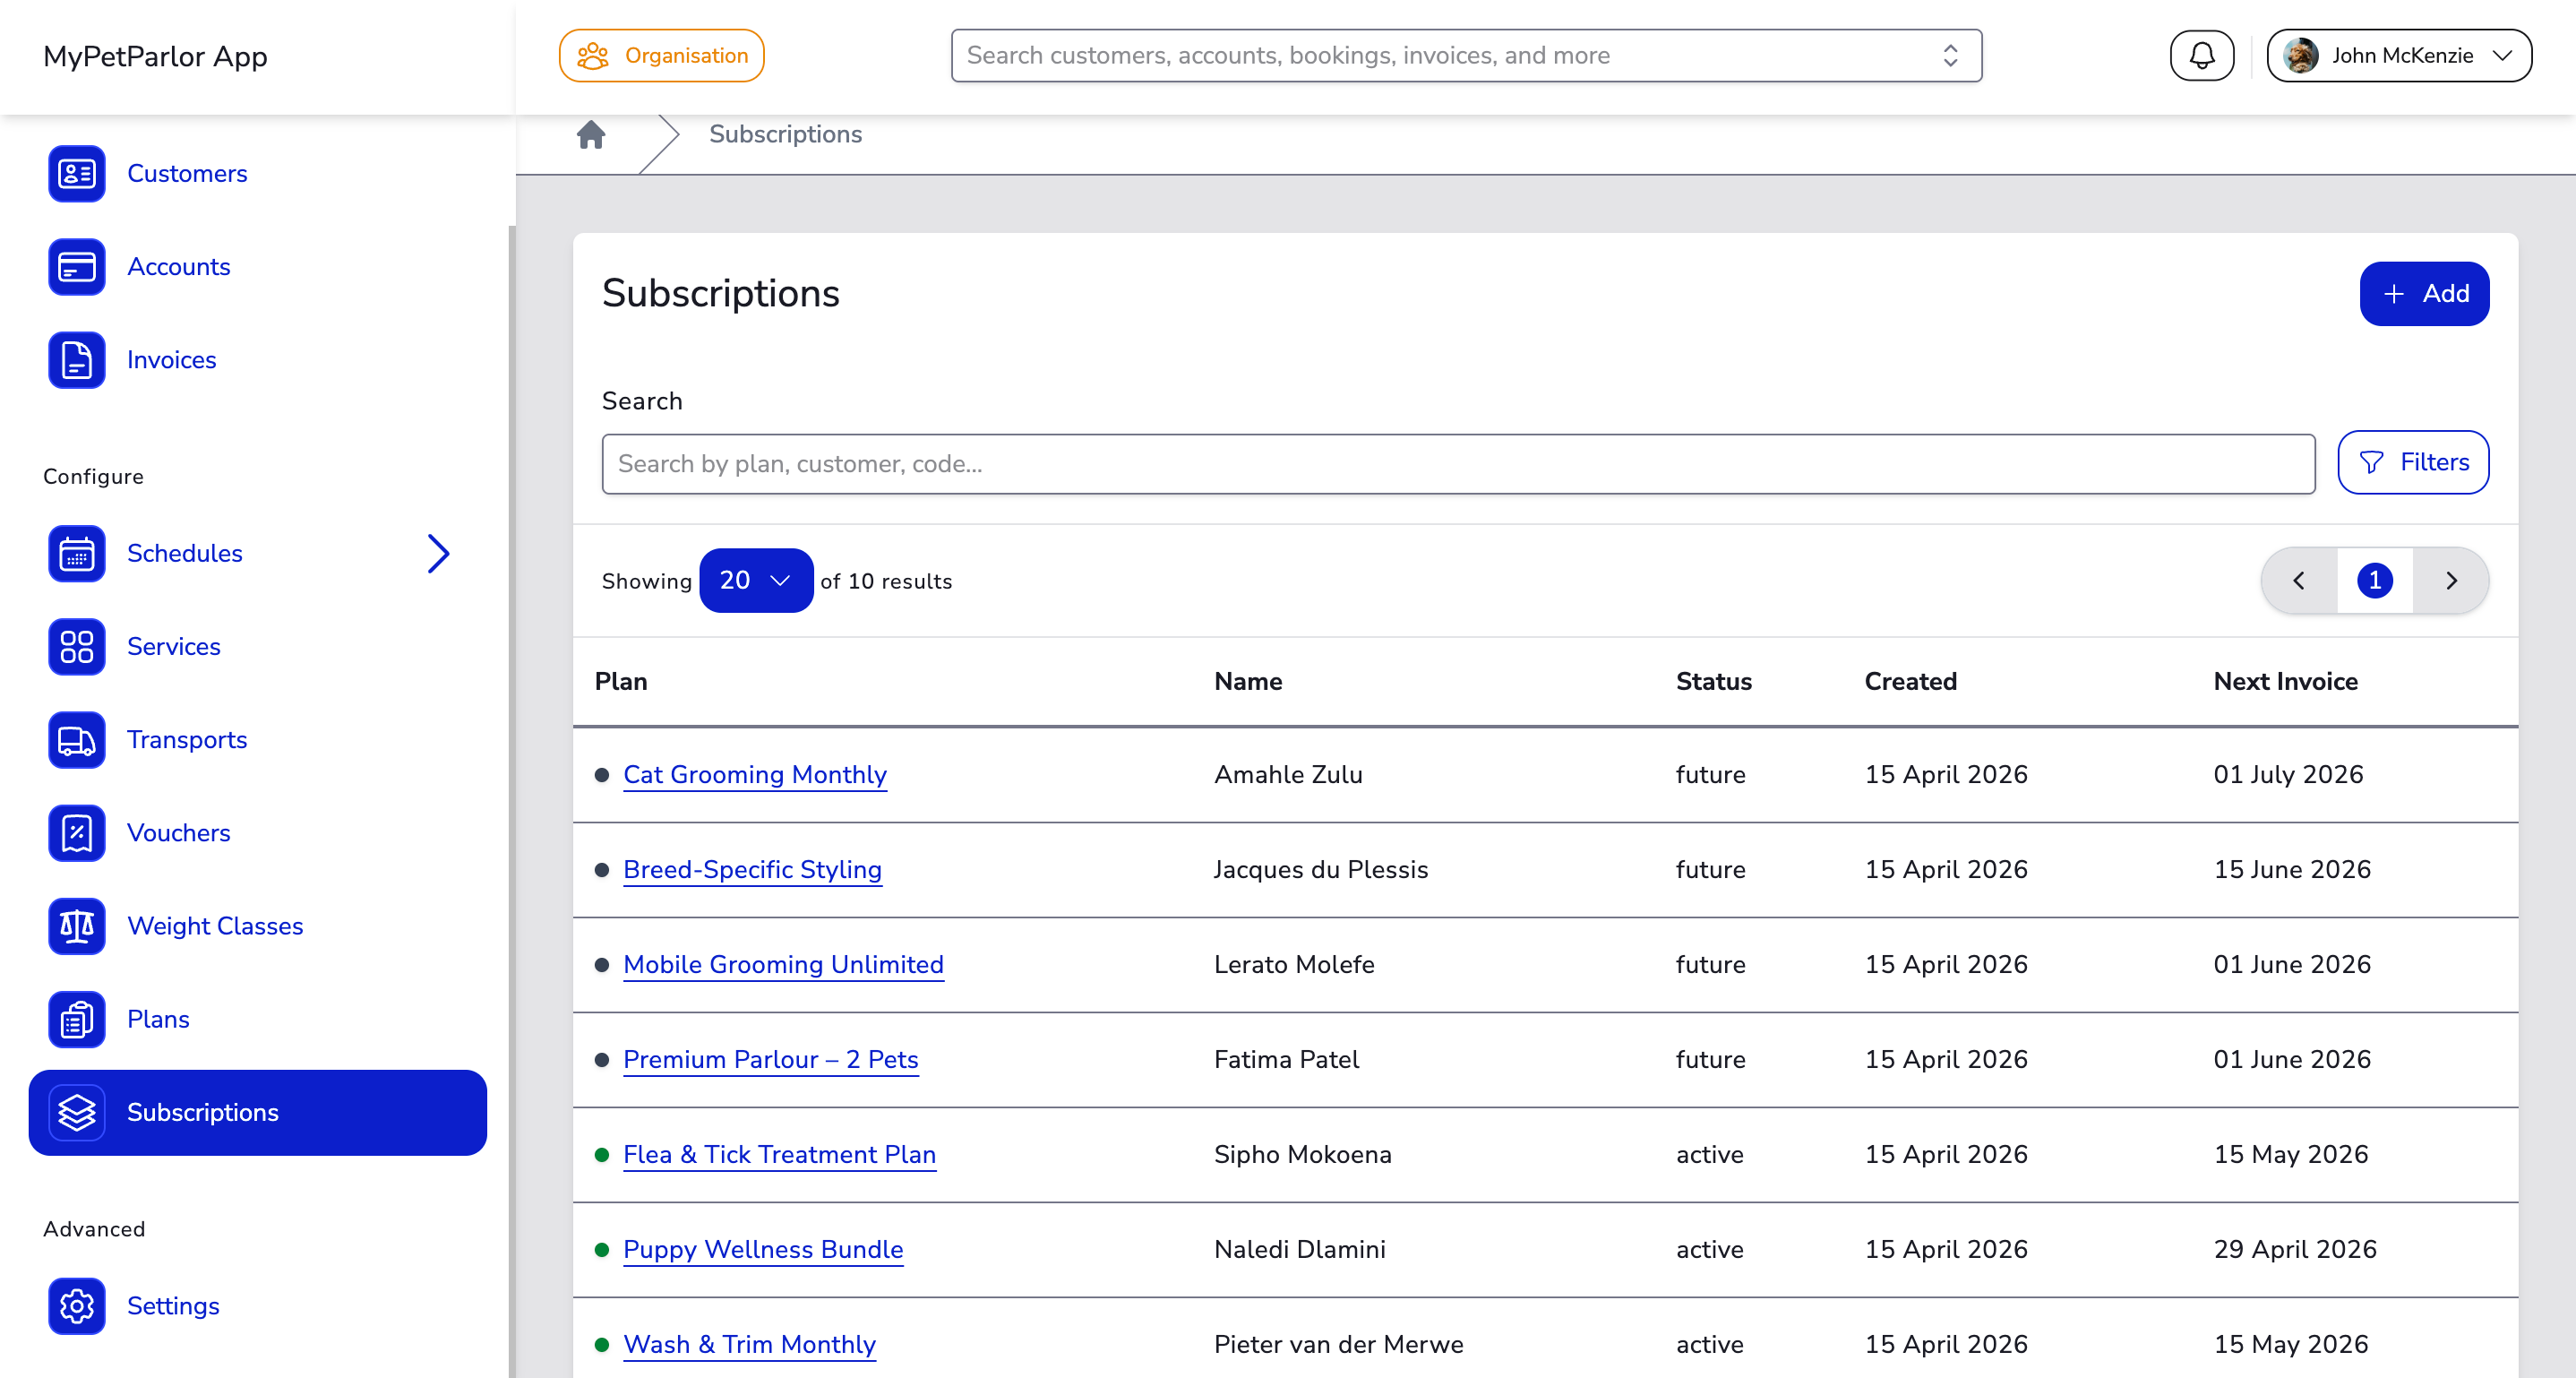
Task: Expand the Schedules submenu chevron
Action: tap(438, 553)
